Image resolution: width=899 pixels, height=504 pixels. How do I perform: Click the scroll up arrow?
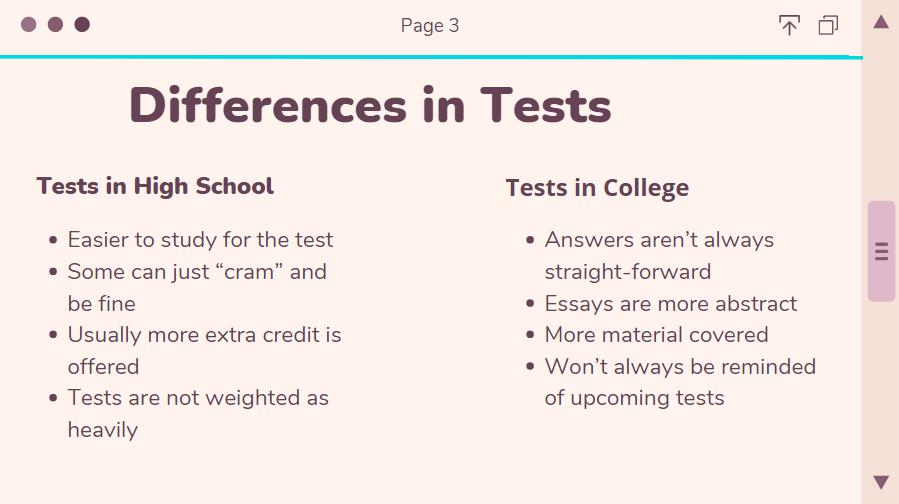[x=881, y=22]
